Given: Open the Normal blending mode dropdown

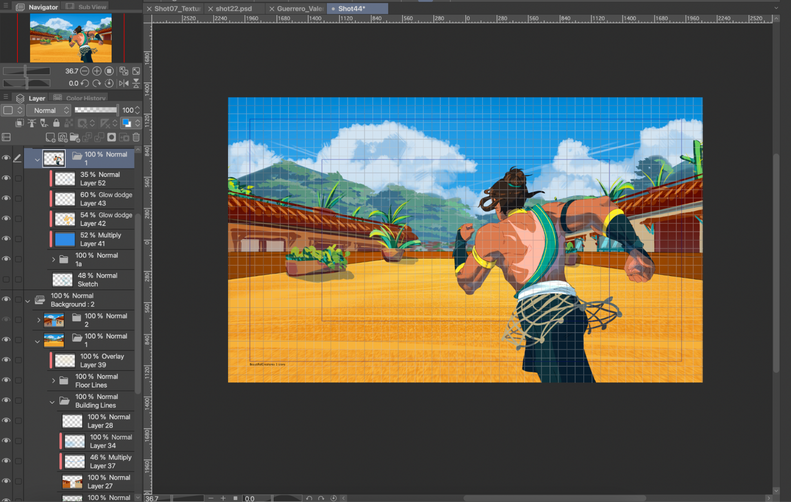Looking at the screenshot, I should coord(48,110).
